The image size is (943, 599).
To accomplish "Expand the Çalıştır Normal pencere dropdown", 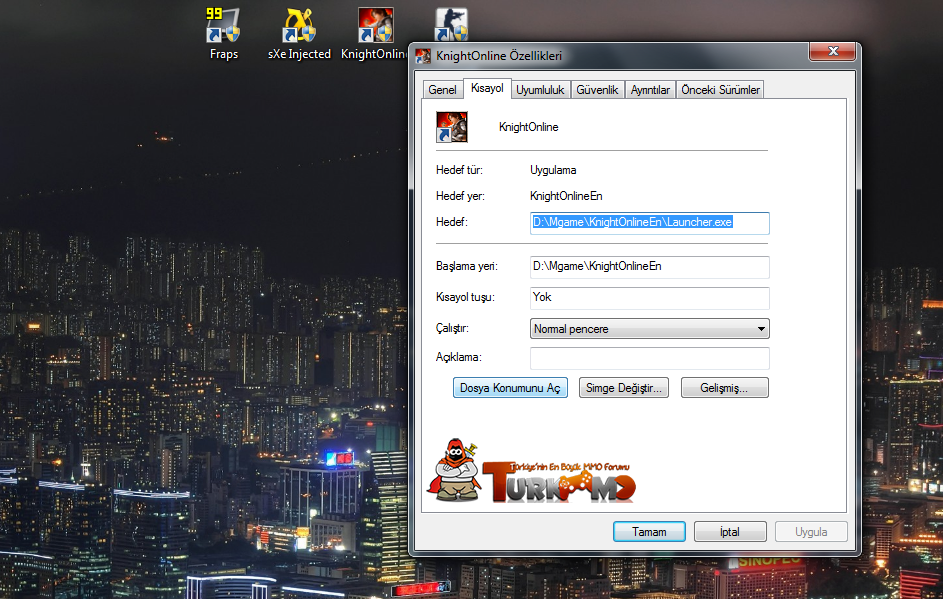I will pyautogui.click(x=650, y=329).
